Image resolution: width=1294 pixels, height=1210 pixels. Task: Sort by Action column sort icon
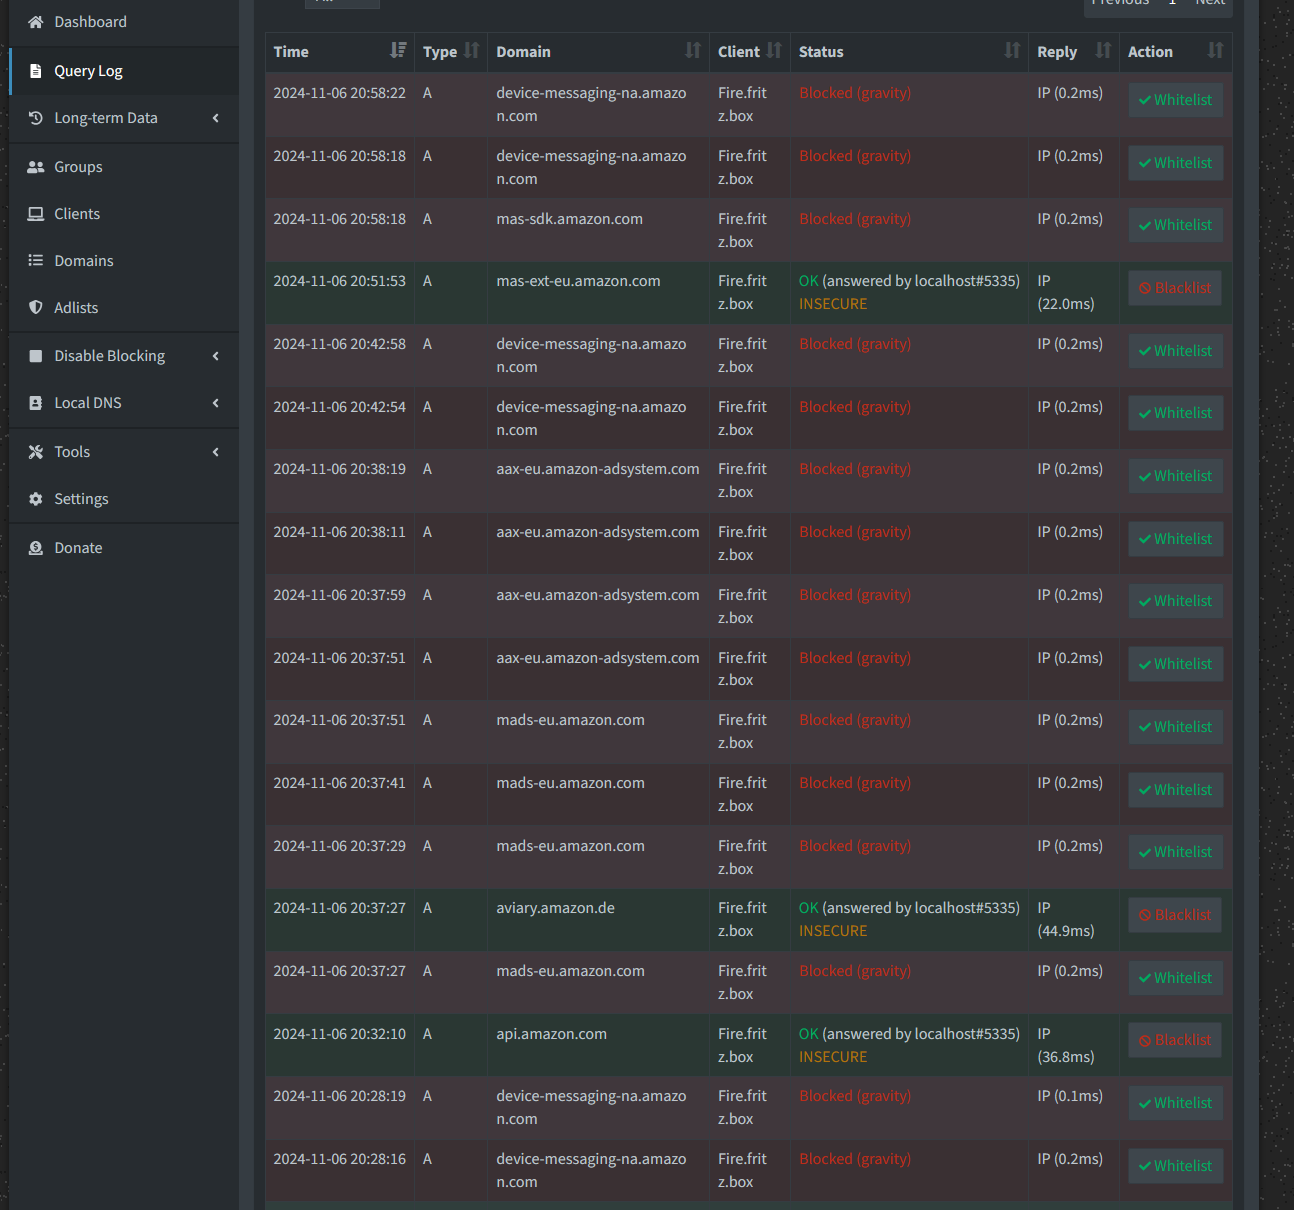[1216, 50]
